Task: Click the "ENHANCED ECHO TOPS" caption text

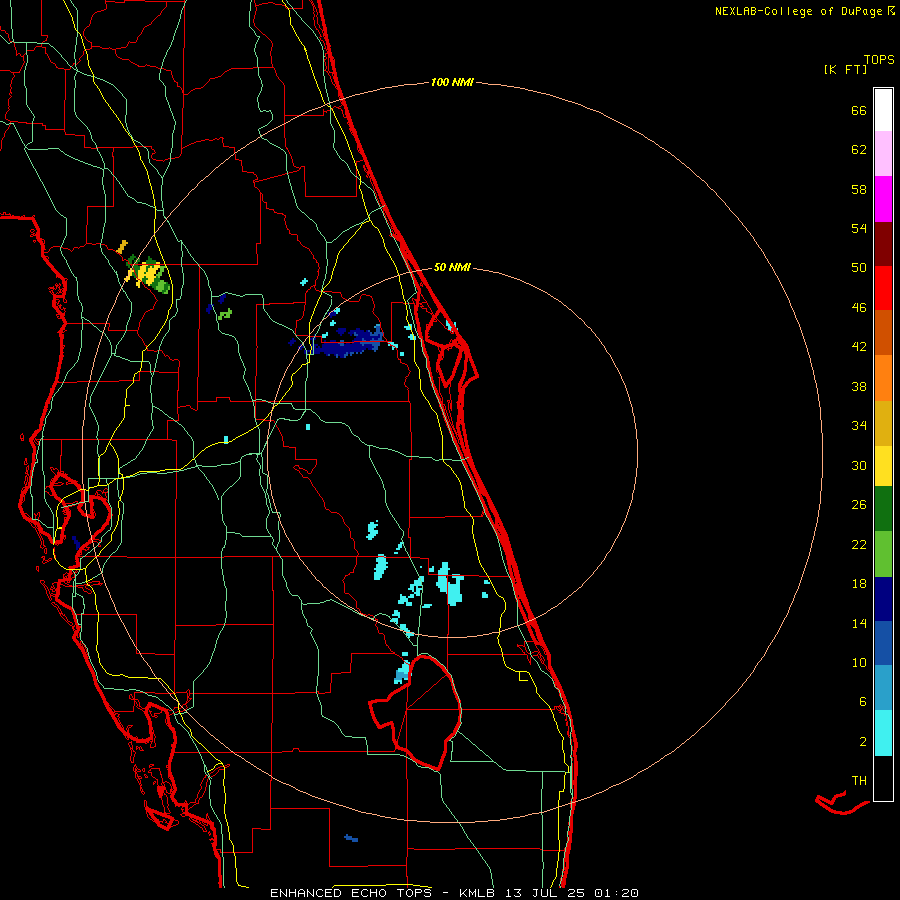Action: 351,893
